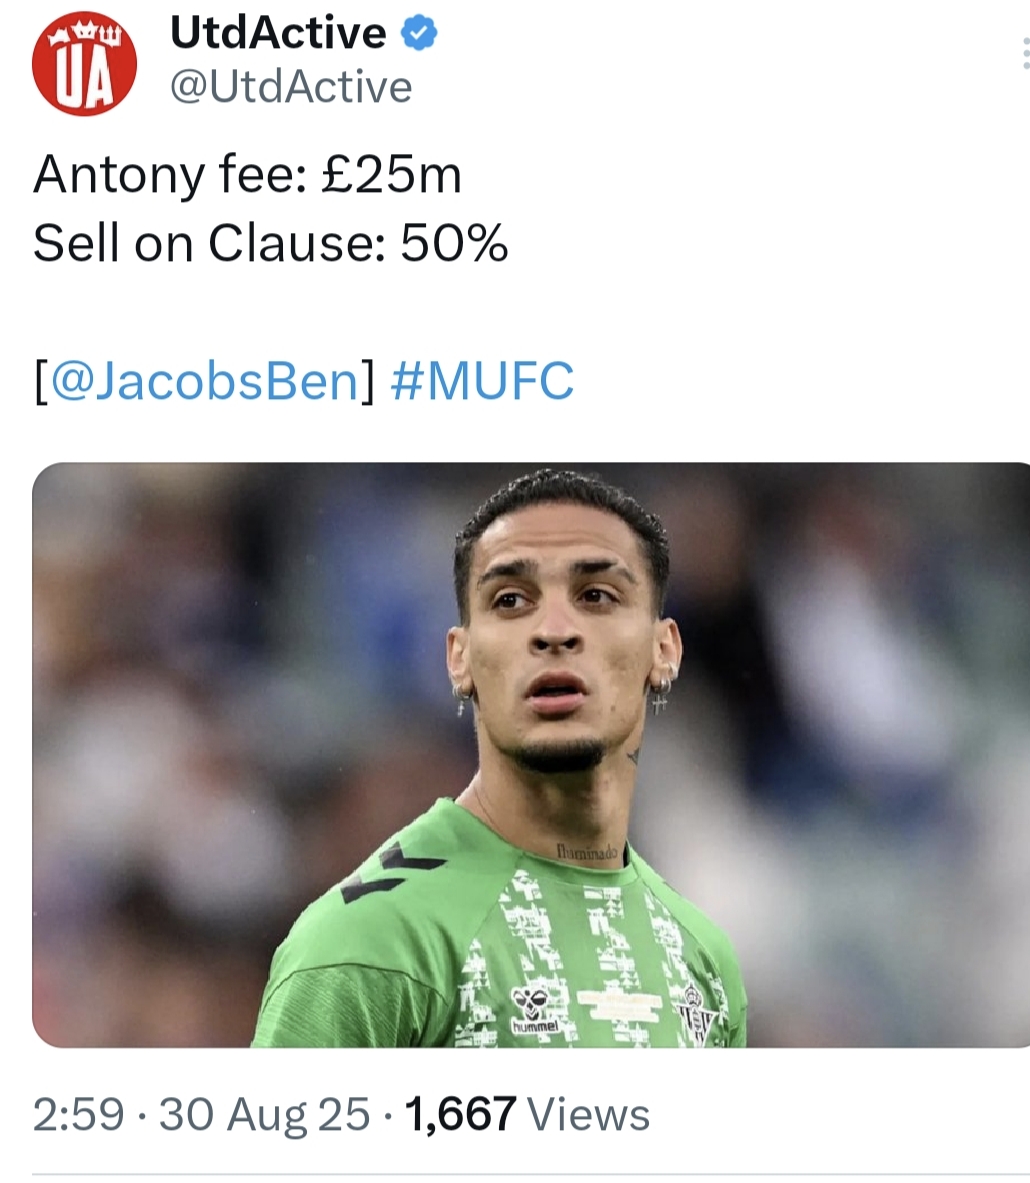Screen dimensions: 1030x1183
Task: Click the crown emblem in the UA logo
Action: click(85, 34)
